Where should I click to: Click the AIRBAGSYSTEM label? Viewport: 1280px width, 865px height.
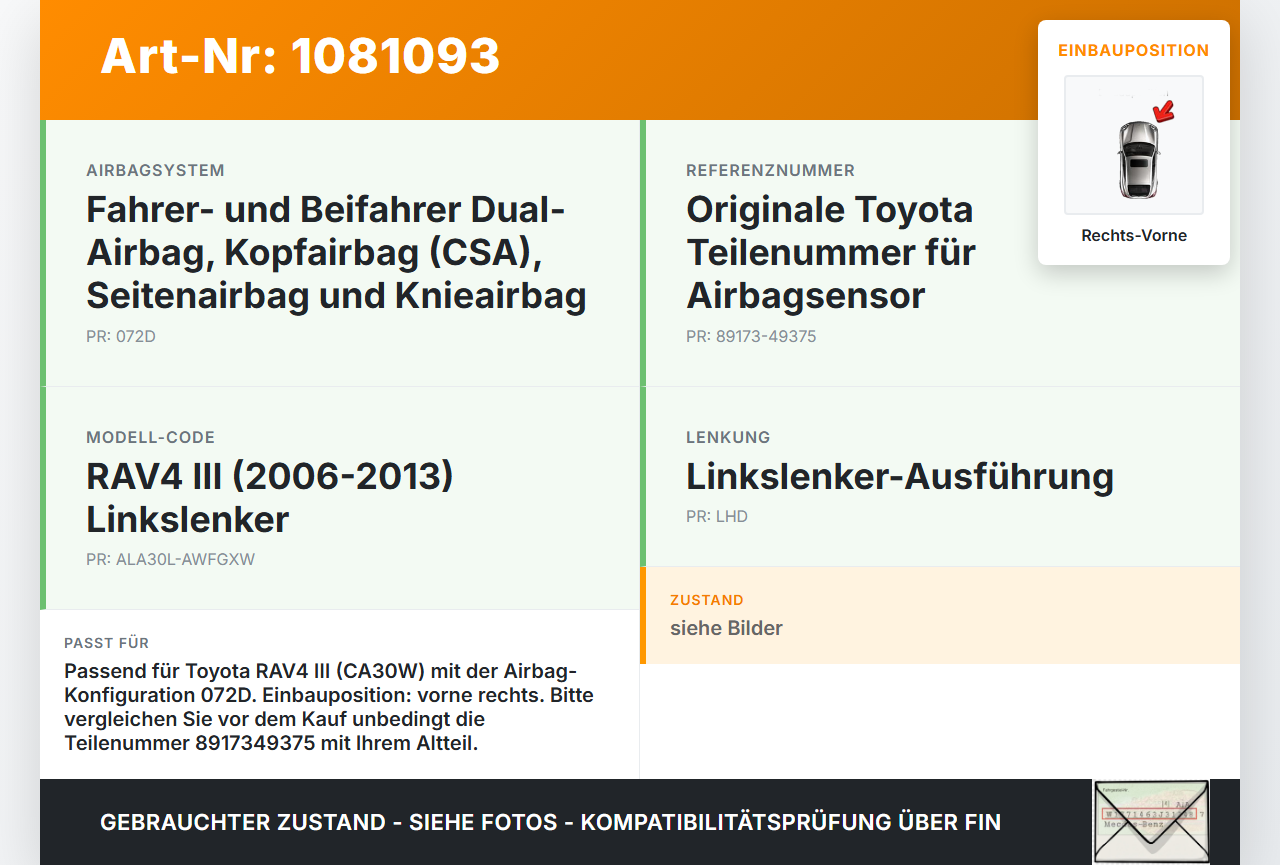tap(155, 171)
